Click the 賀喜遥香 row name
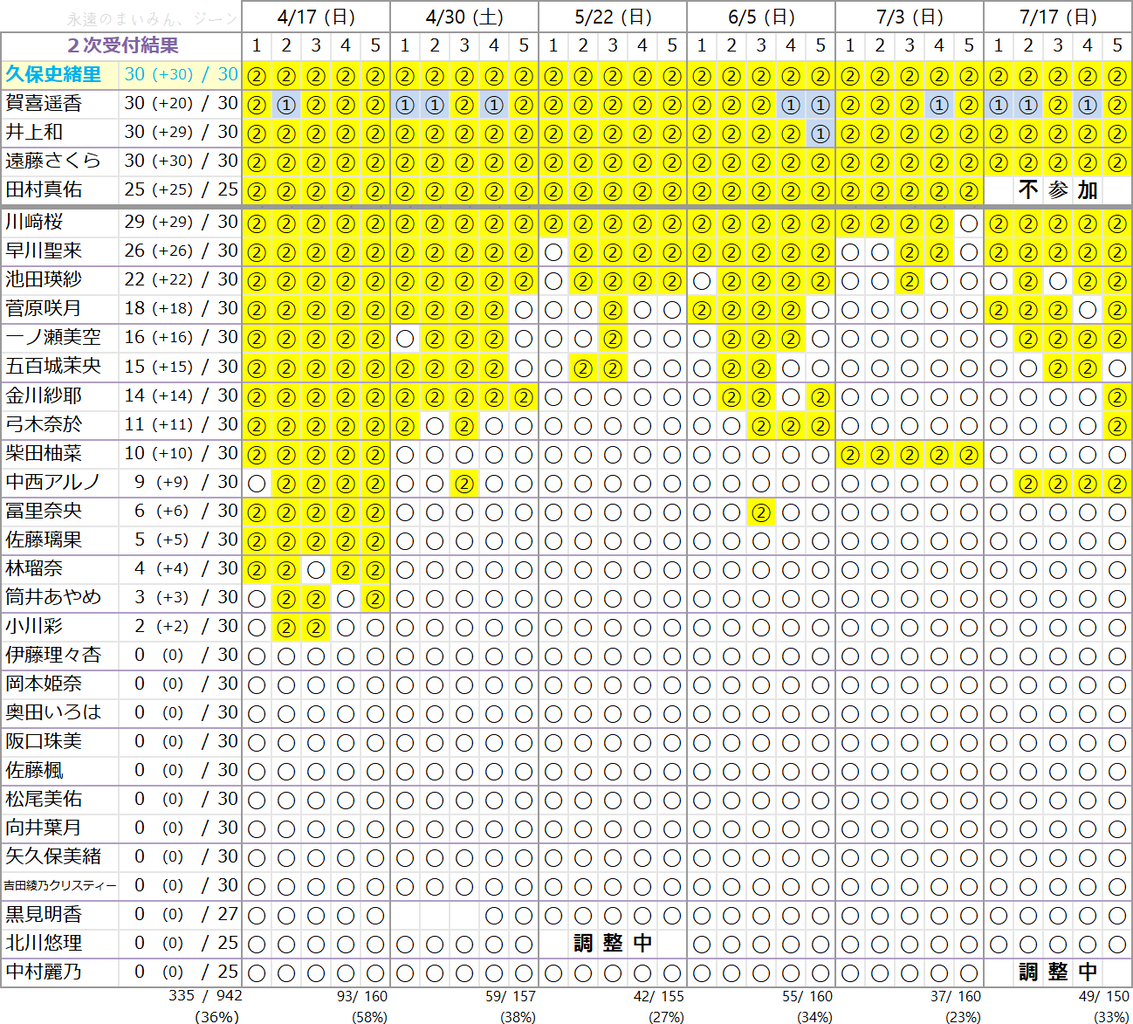 click(x=44, y=103)
